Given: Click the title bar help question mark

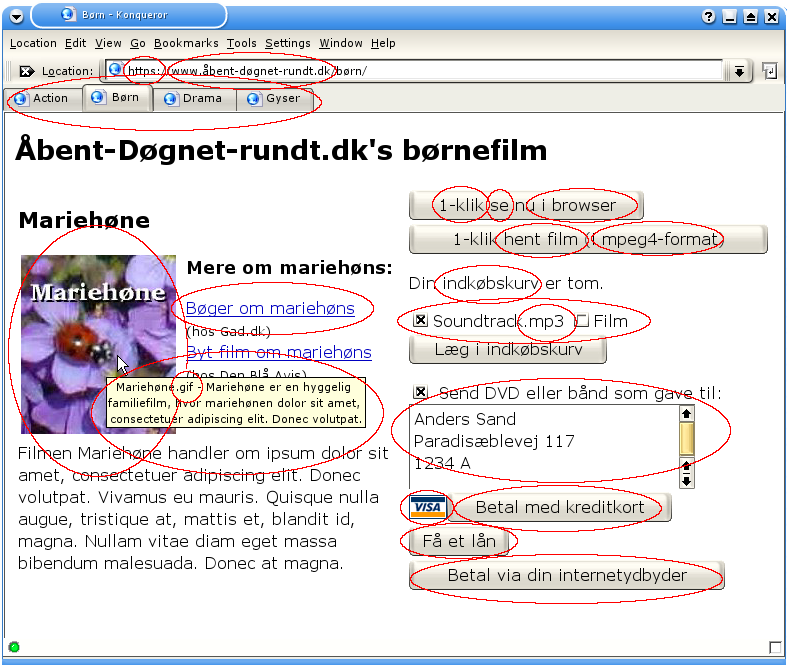Looking at the screenshot, I should click(708, 17).
